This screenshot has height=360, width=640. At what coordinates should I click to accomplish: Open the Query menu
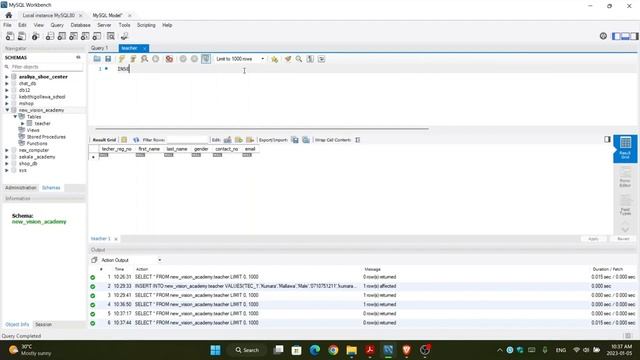(x=57, y=25)
